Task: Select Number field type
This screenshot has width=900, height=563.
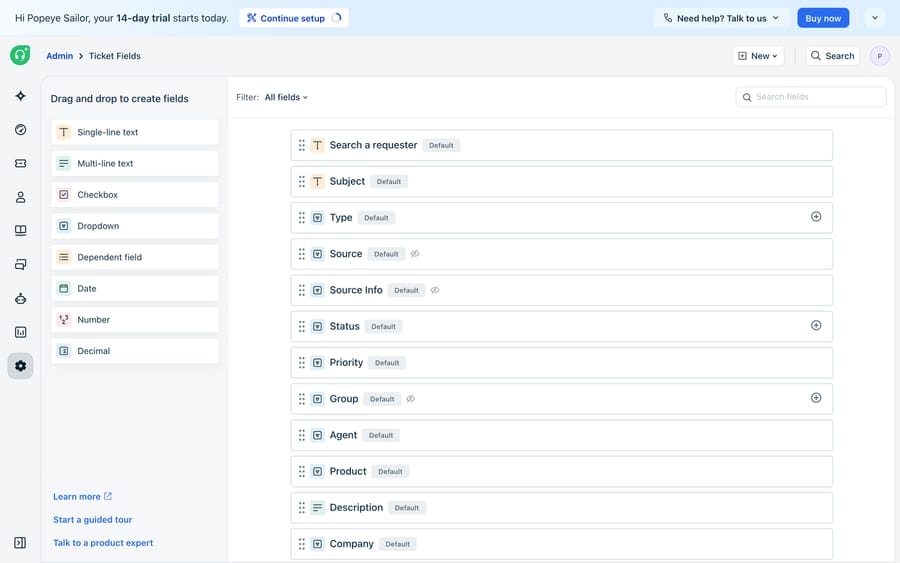Action: pyautogui.click(x=135, y=320)
